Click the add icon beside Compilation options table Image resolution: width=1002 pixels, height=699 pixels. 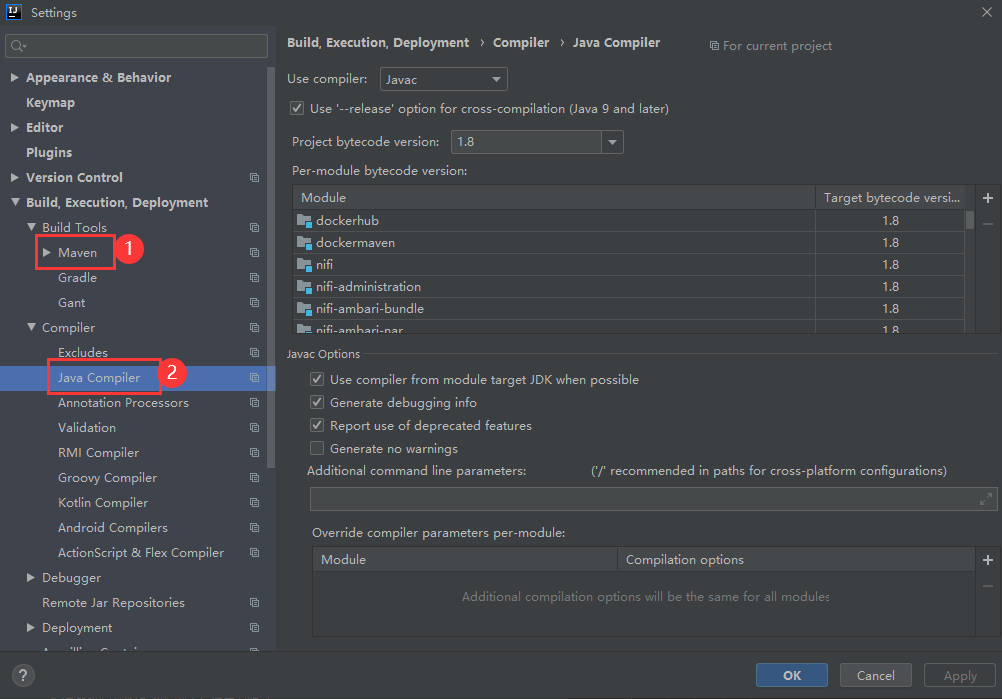[988, 560]
